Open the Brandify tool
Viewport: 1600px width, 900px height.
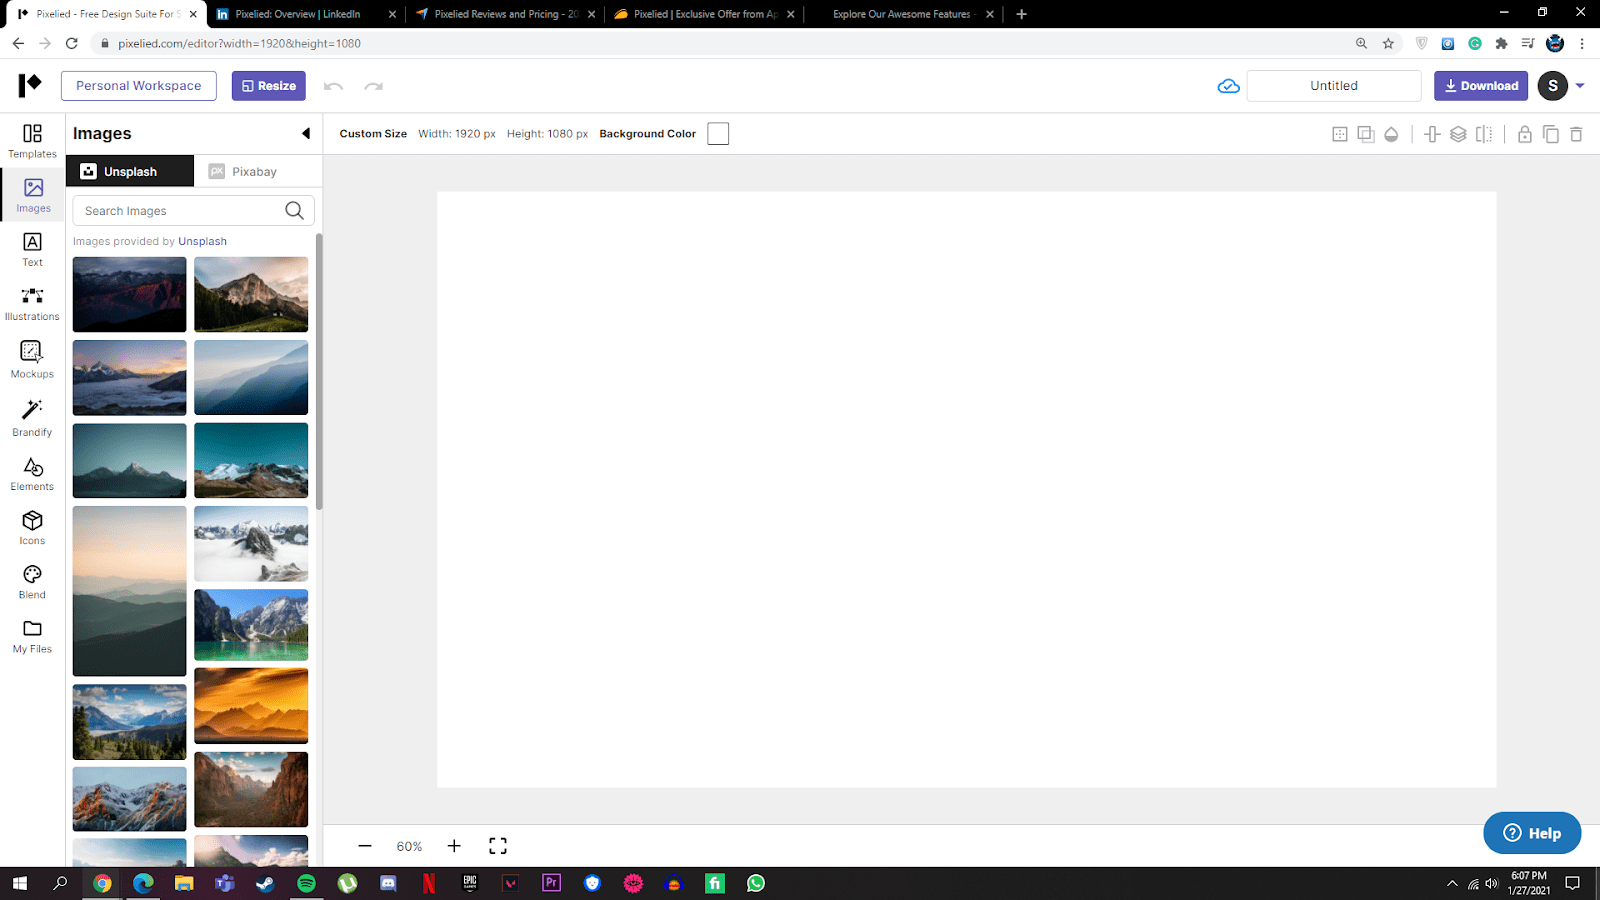32,417
